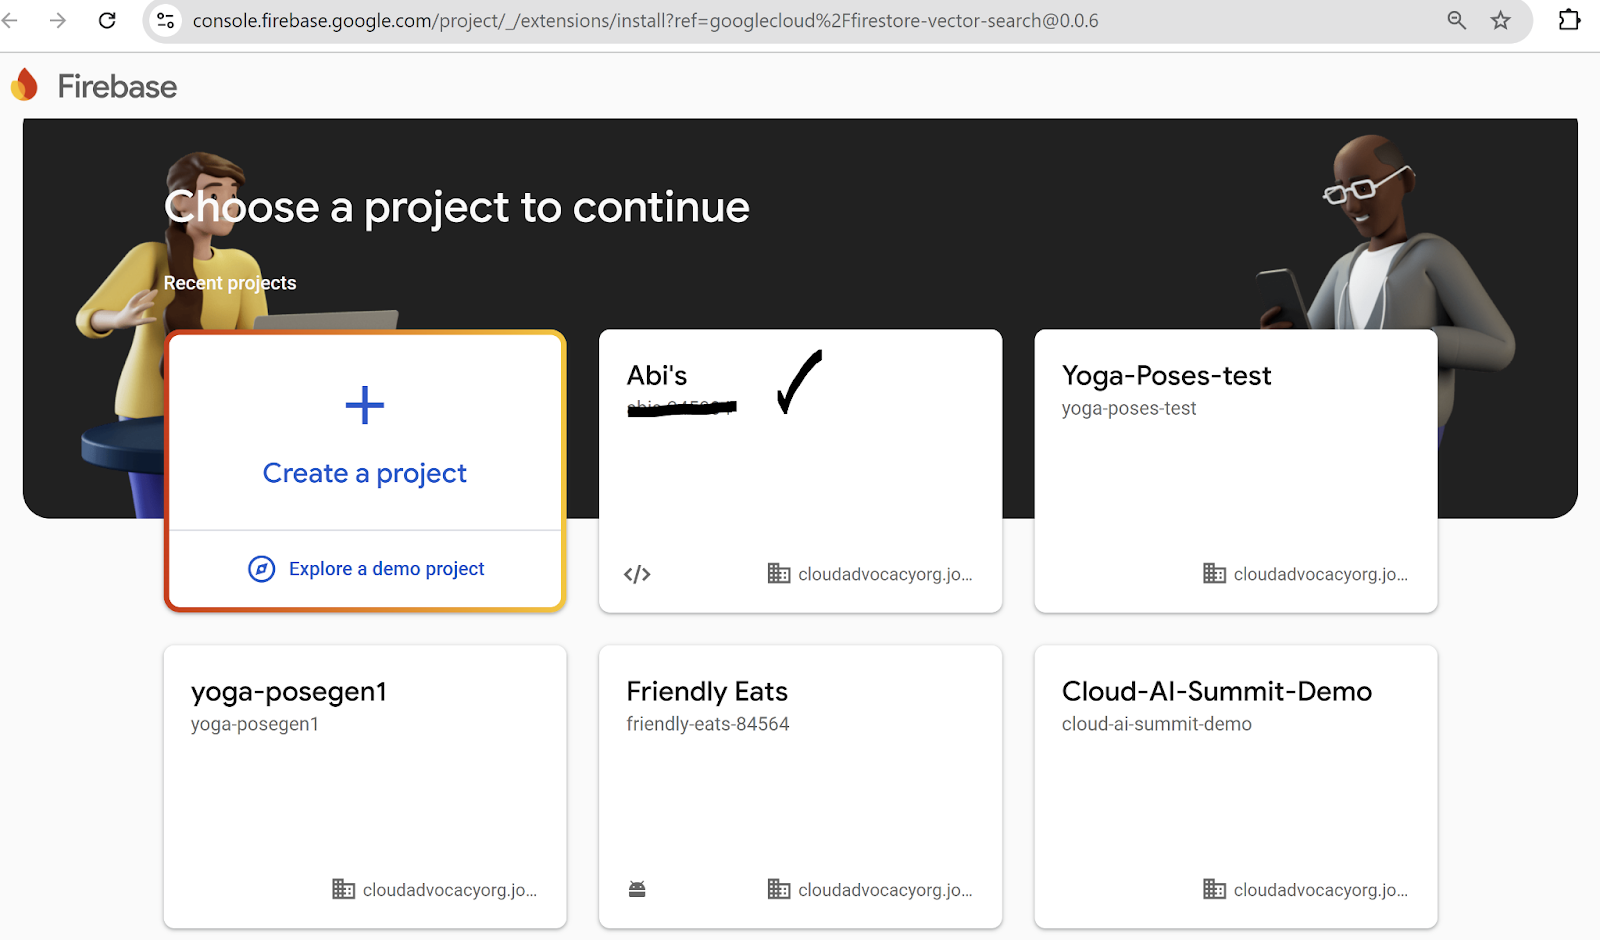
Task: Click the browser reload icon
Action: 107,20
